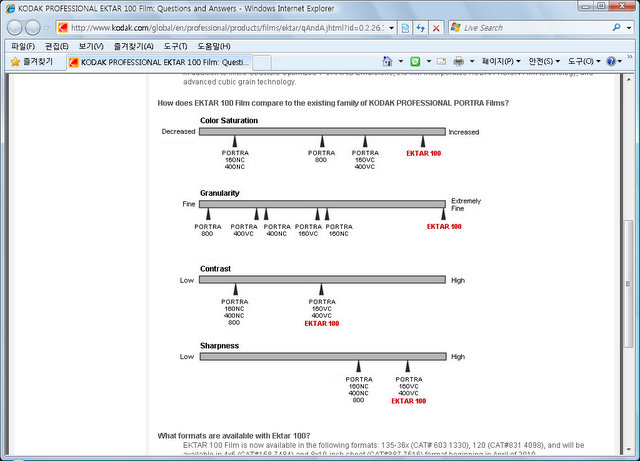Go back with the Back arrow button

15,28
